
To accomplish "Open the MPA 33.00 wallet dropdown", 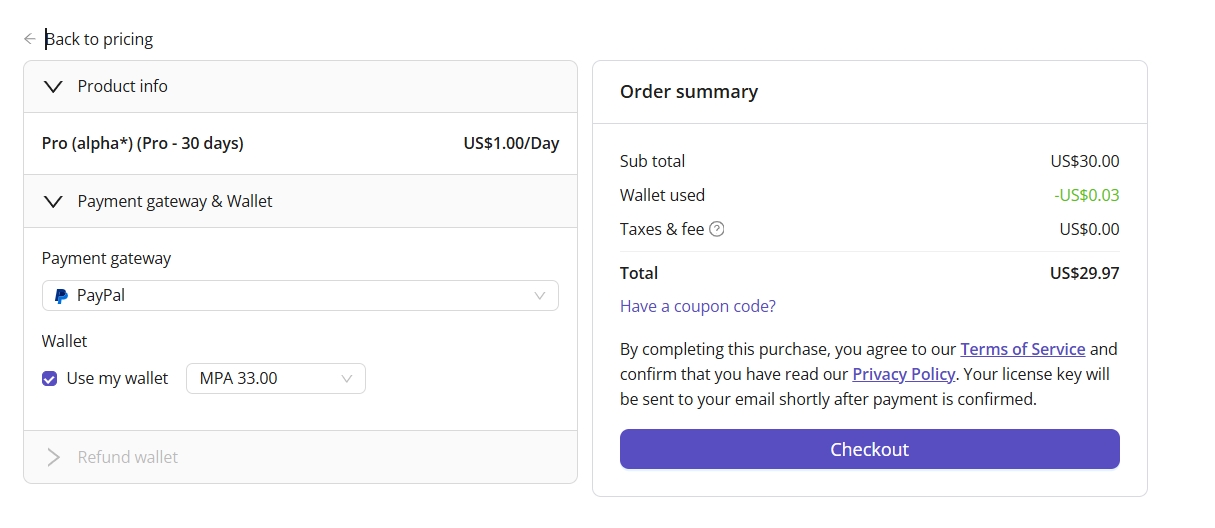I will (x=275, y=379).
